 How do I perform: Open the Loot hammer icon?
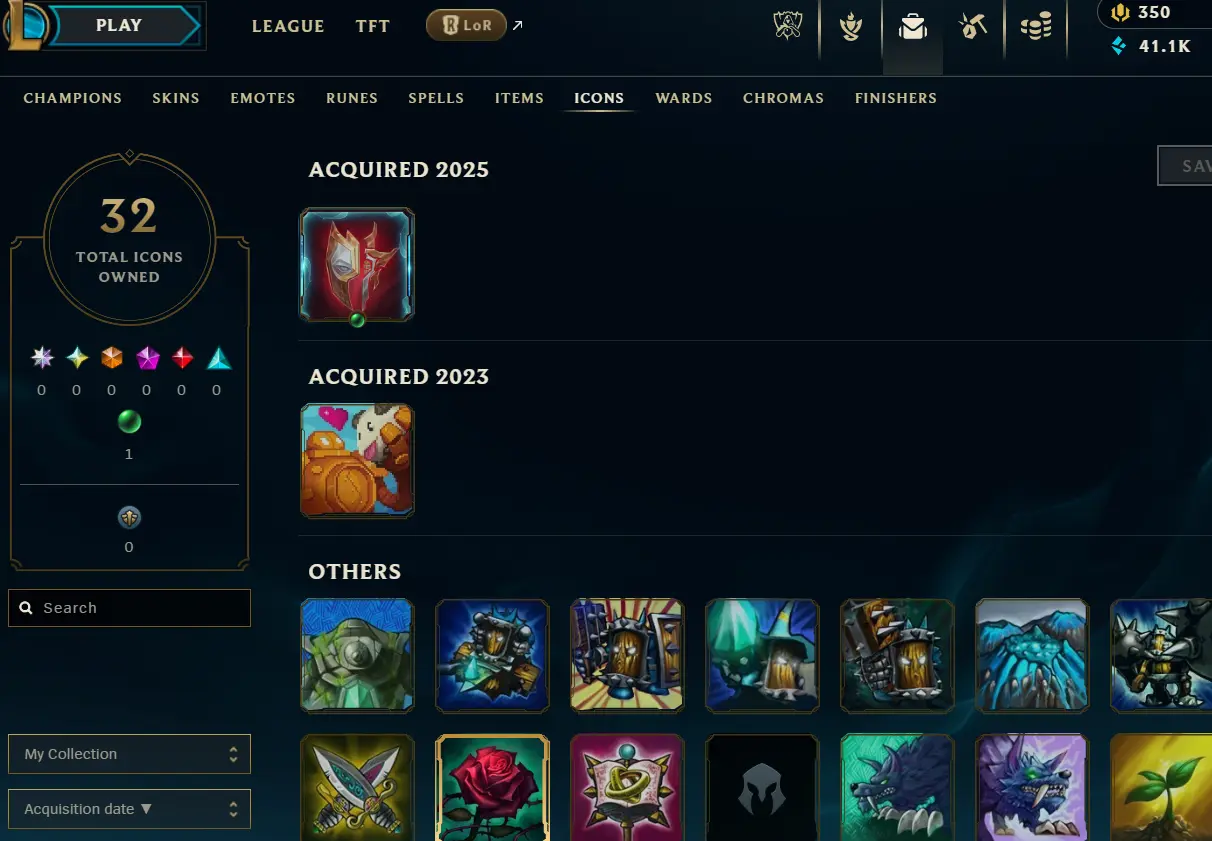pos(972,26)
